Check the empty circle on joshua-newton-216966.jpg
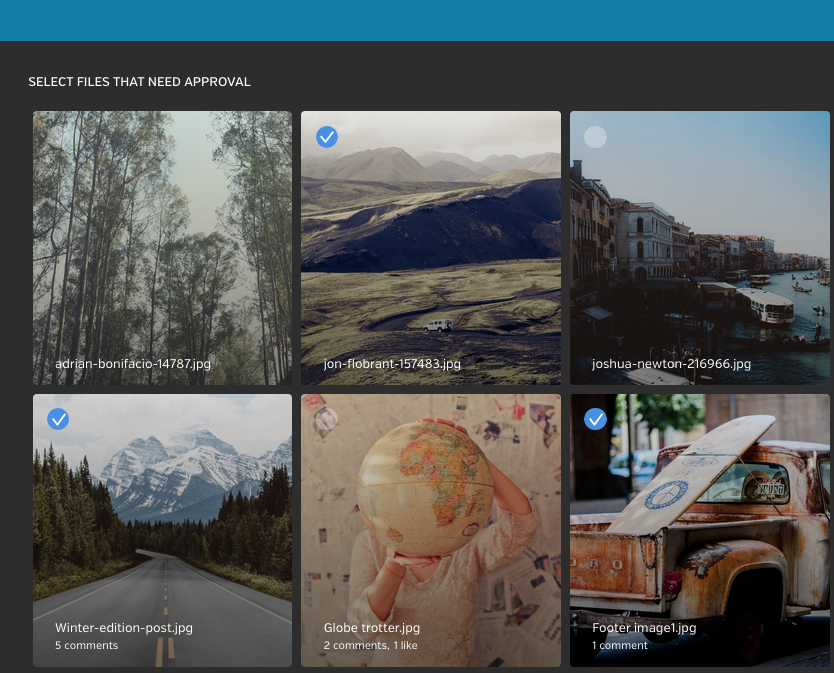Viewport: 834px width, 673px height. point(595,137)
